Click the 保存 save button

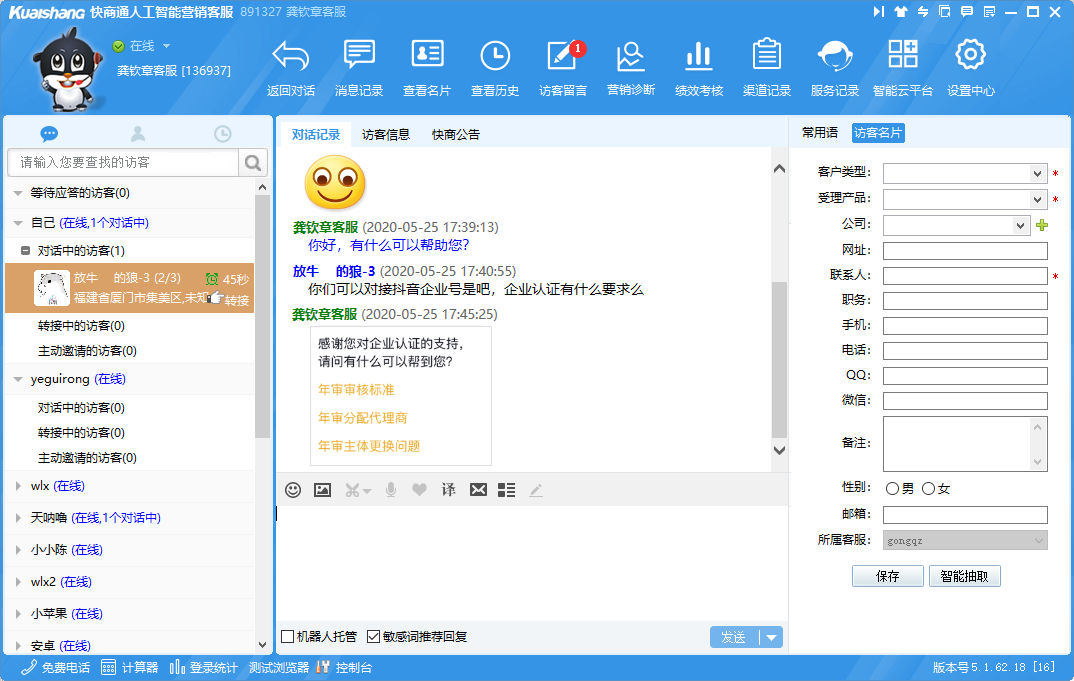coord(887,576)
